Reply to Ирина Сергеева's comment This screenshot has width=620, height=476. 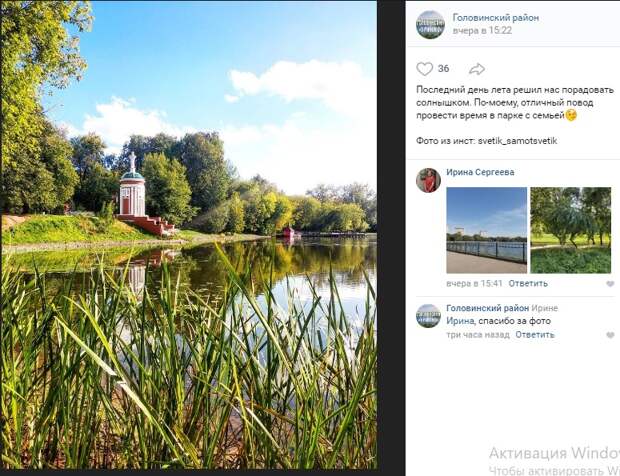click(528, 283)
